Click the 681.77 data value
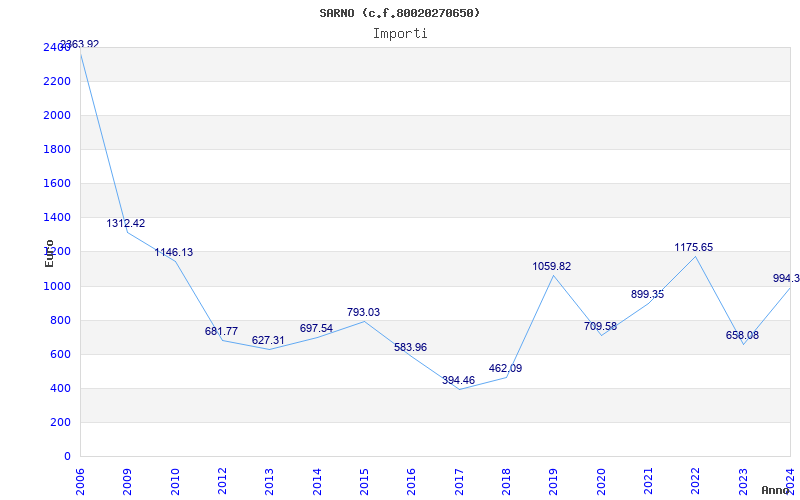This screenshot has height=500, width=800. tap(221, 332)
